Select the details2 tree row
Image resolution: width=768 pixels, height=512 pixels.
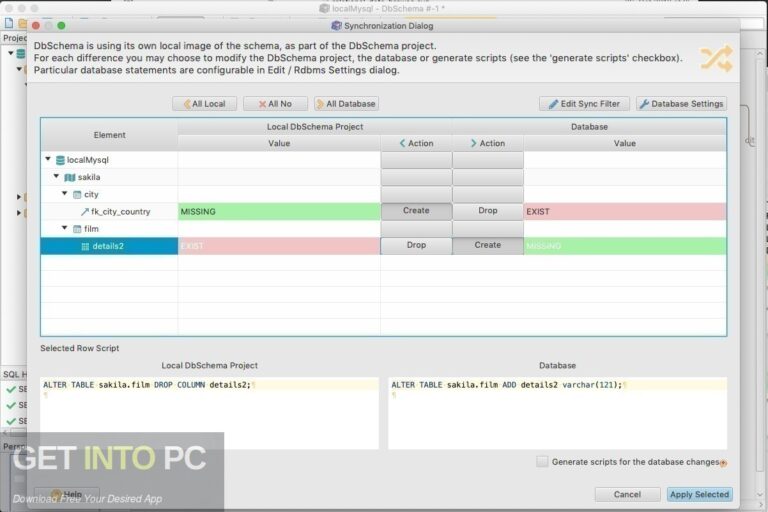coord(109,246)
